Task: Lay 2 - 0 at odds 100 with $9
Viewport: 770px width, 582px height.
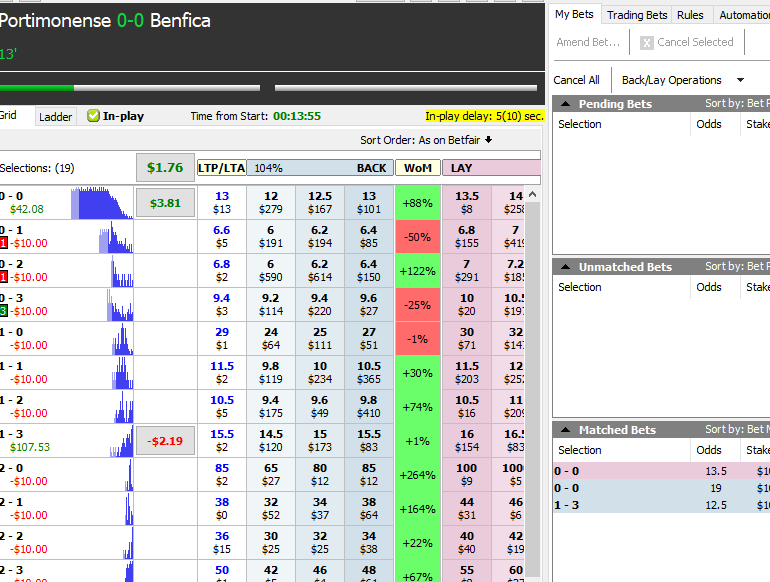Action: click(467, 474)
